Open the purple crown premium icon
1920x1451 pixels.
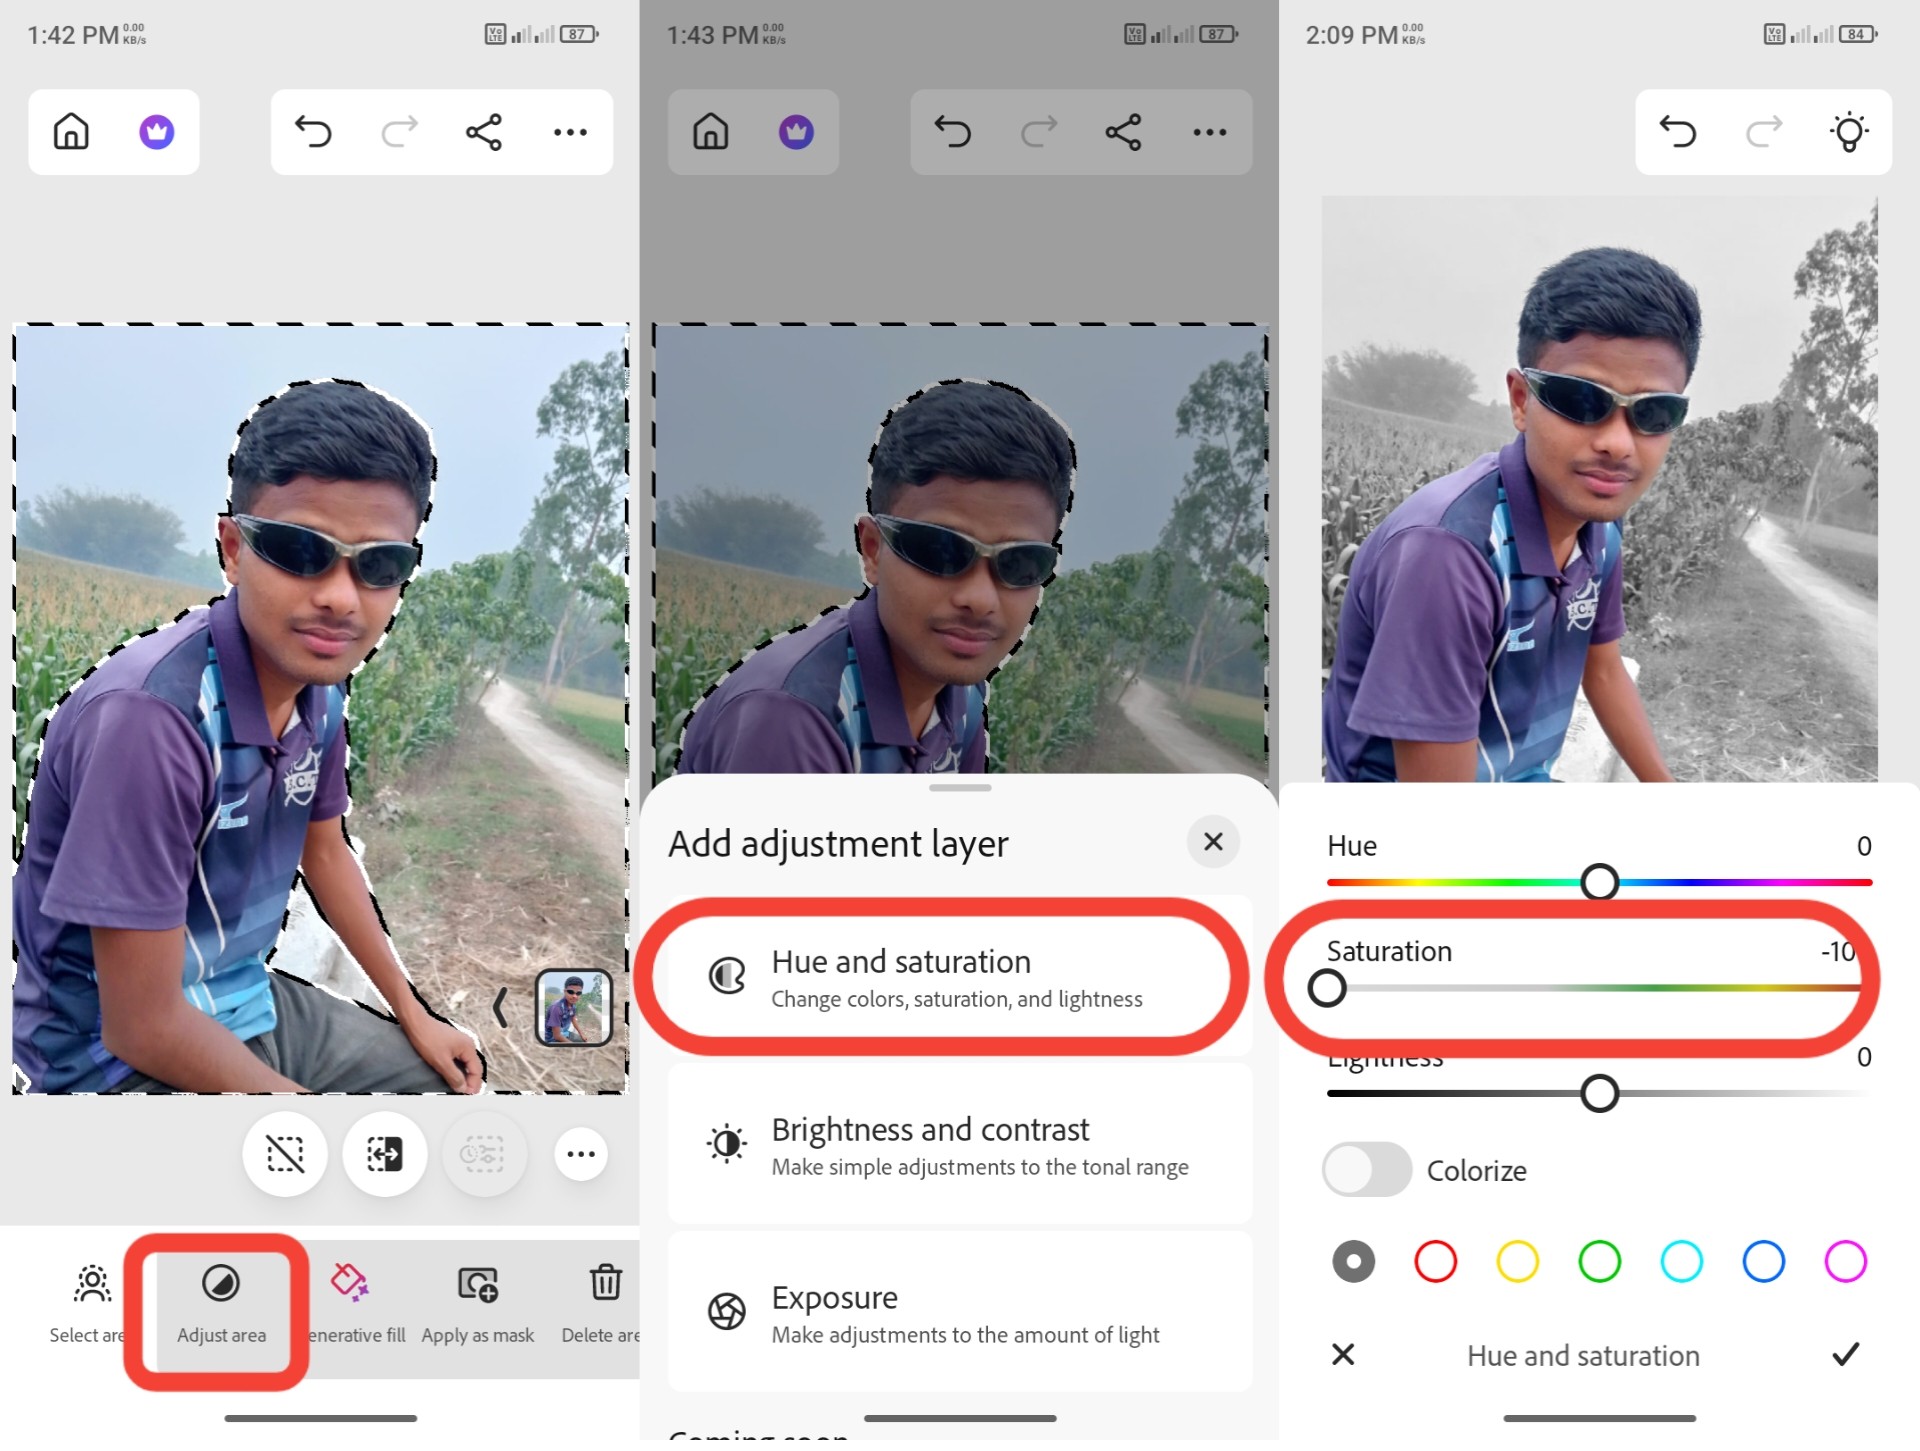tap(157, 132)
